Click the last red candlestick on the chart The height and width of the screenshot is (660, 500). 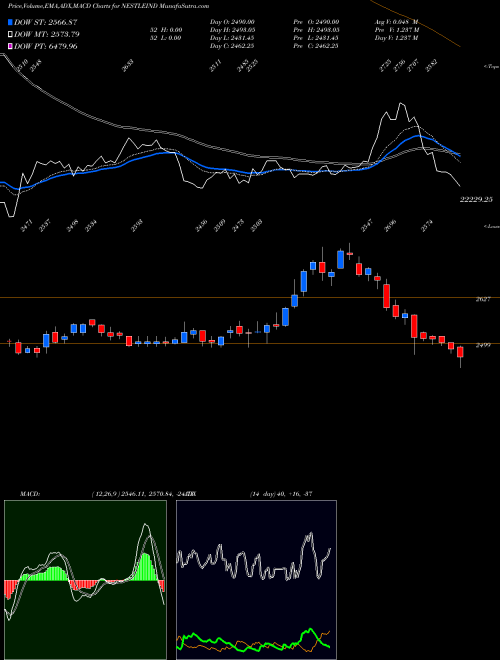click(x=460, y=352)
